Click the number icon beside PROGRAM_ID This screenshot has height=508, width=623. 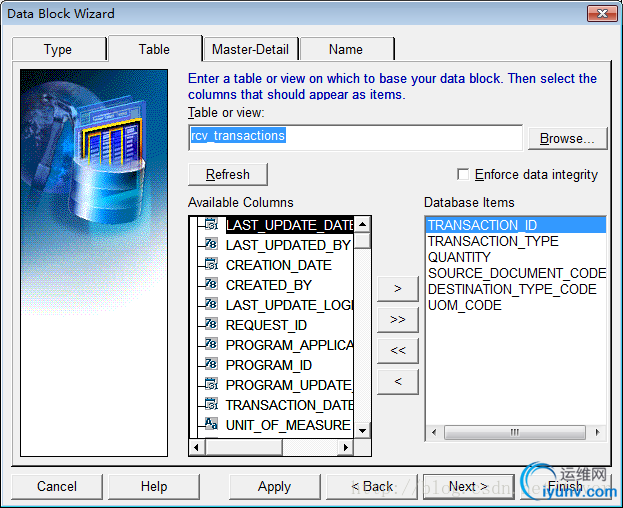(211, 364)
